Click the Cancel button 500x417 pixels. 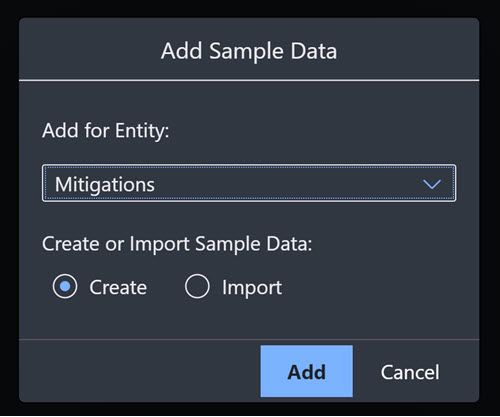pos(410,372)
